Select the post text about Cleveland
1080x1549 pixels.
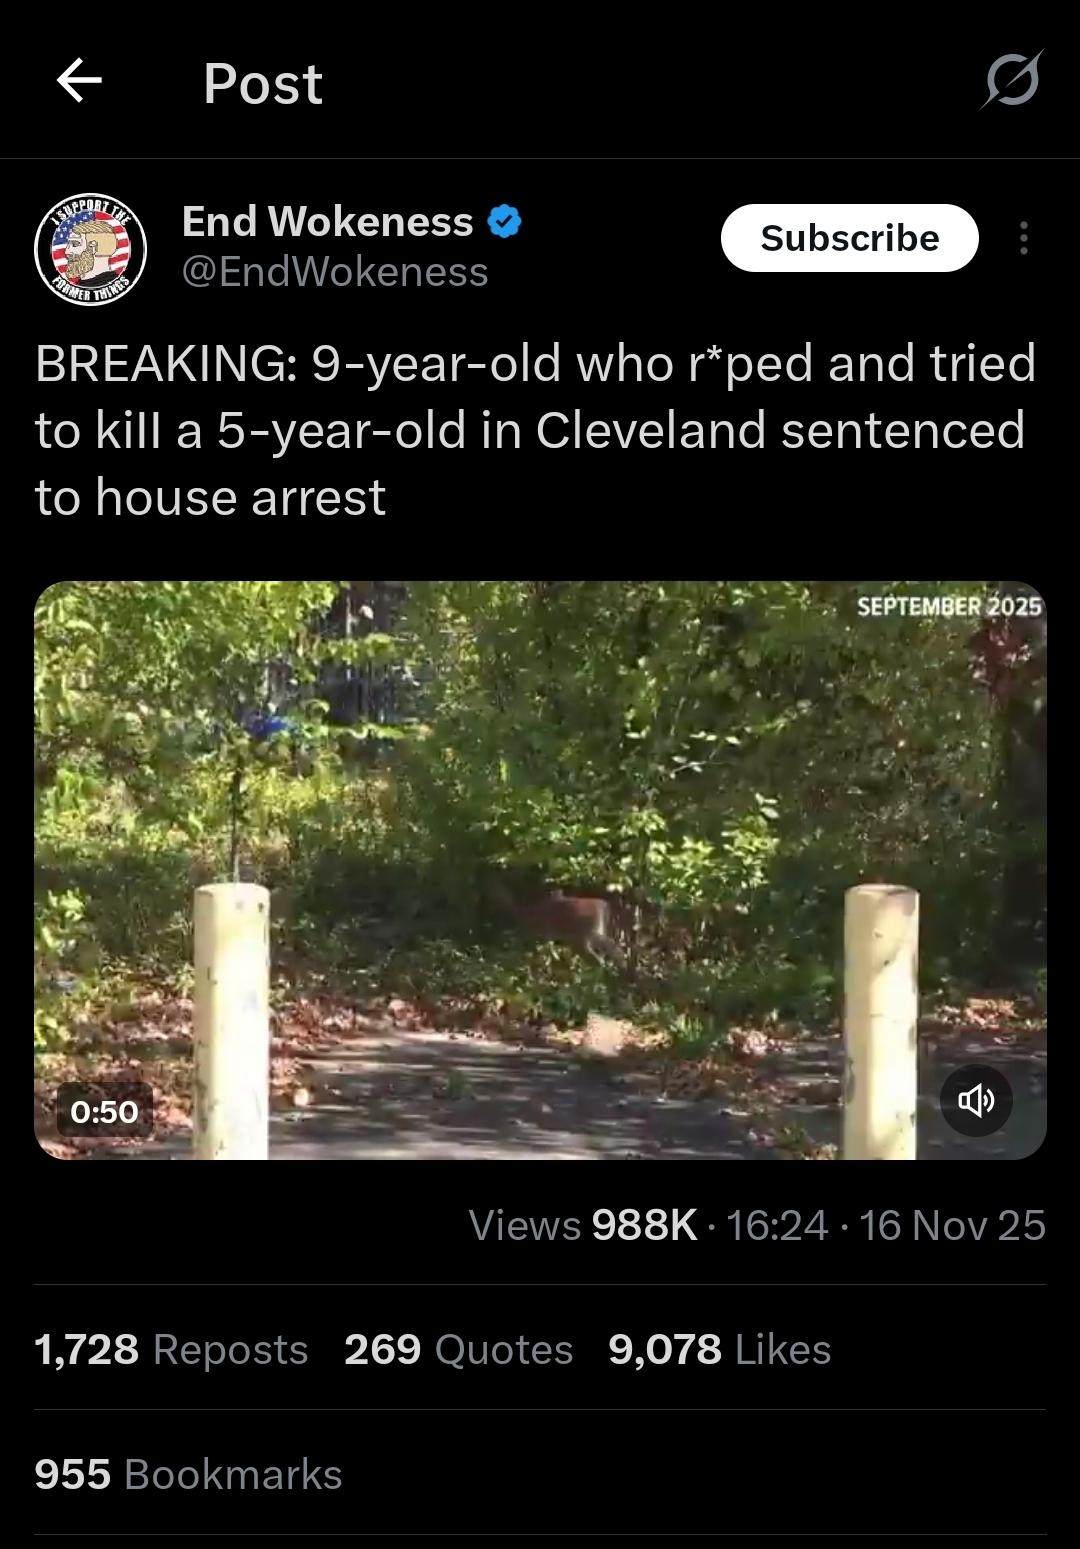[536, 430]
